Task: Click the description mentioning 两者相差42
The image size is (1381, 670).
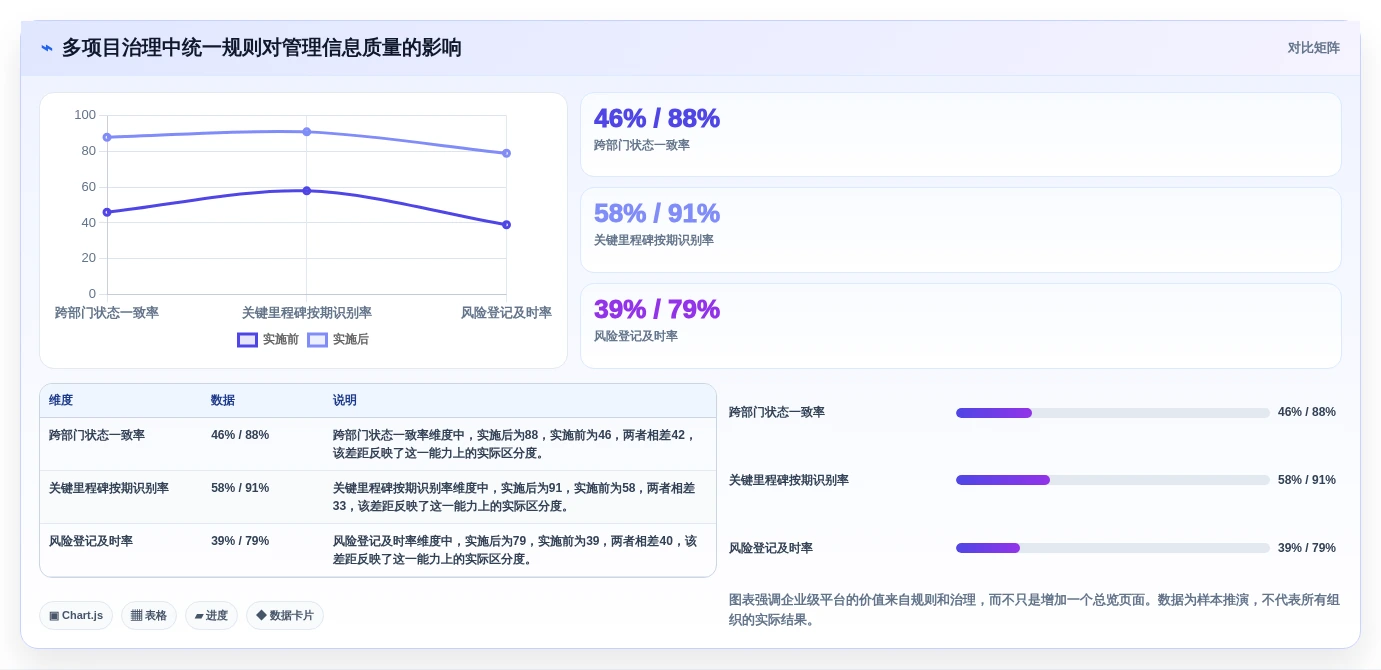Action: [x=515, y=444]
